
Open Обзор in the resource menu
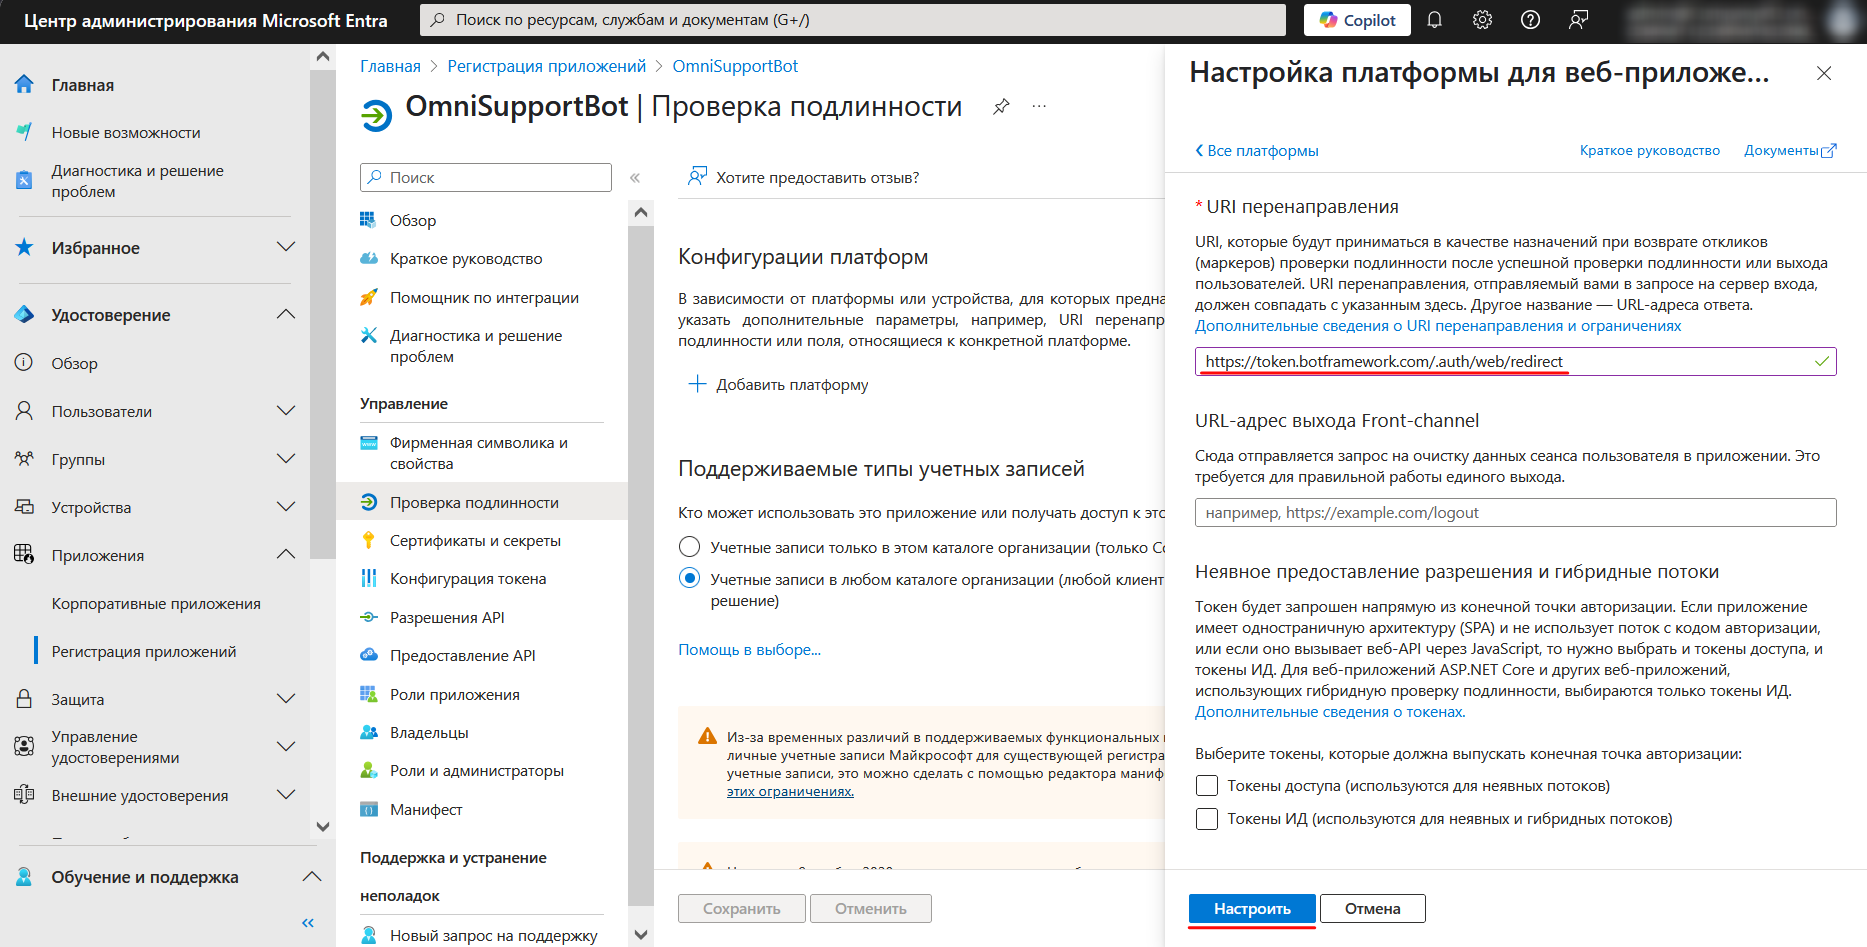pyautogui.click(x=412, y=220)
